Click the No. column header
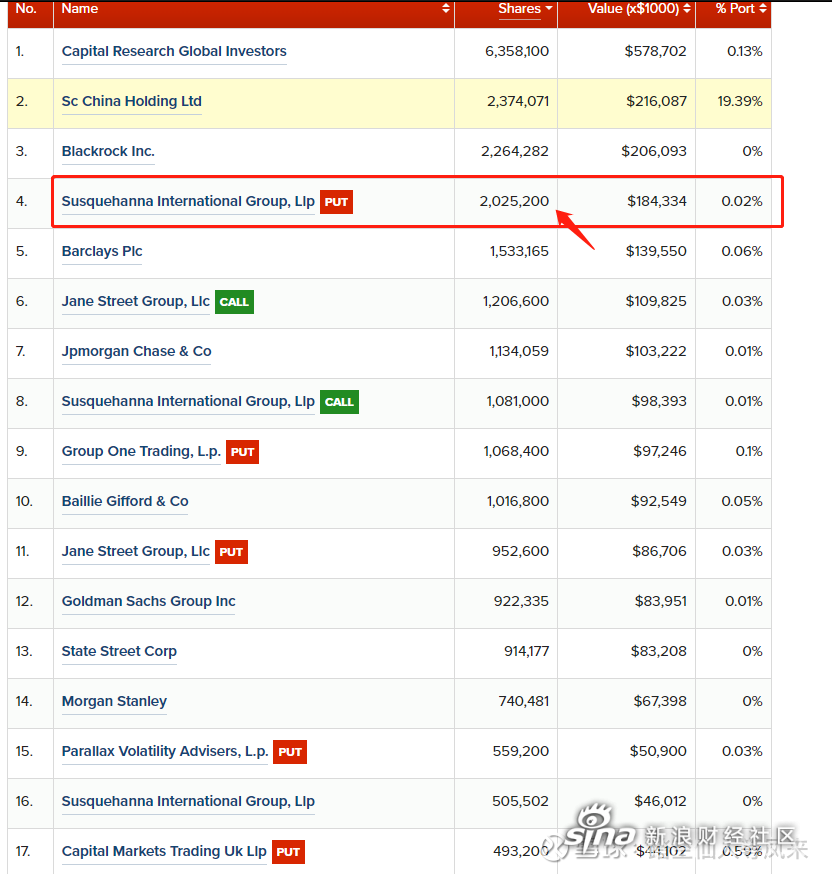The image size is (832, 874). pos(26,8)
